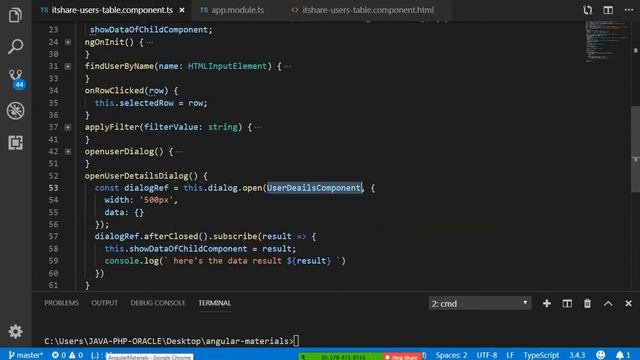The image size is (640, 360).
Task: Click into the terminal command prompt
Action: click(171, 341)
